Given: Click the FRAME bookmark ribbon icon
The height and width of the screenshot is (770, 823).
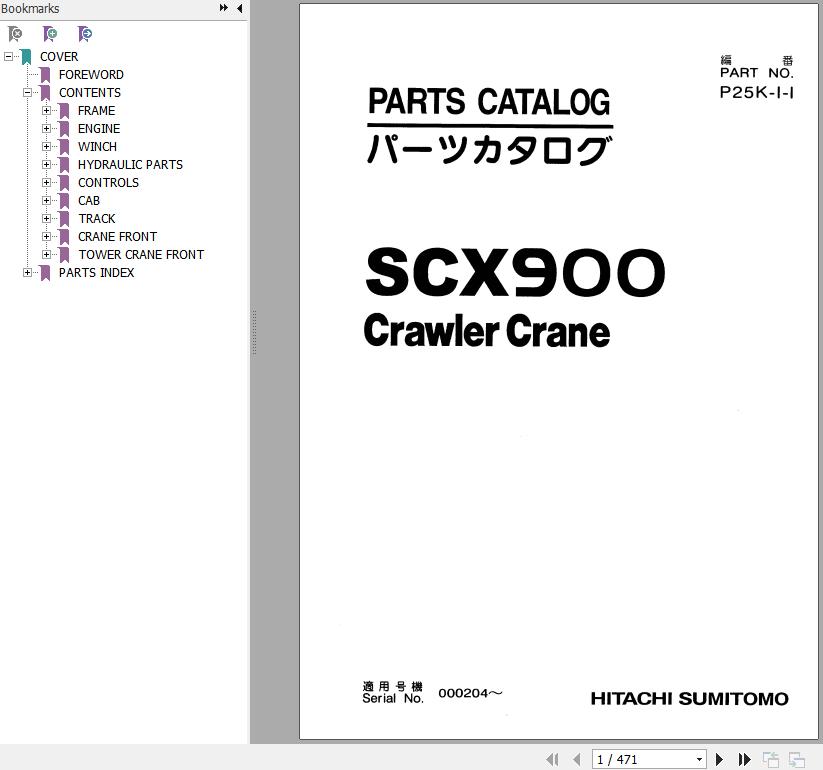Looking at the screenshot, I should pyautogui.click(x=64, y=111).
